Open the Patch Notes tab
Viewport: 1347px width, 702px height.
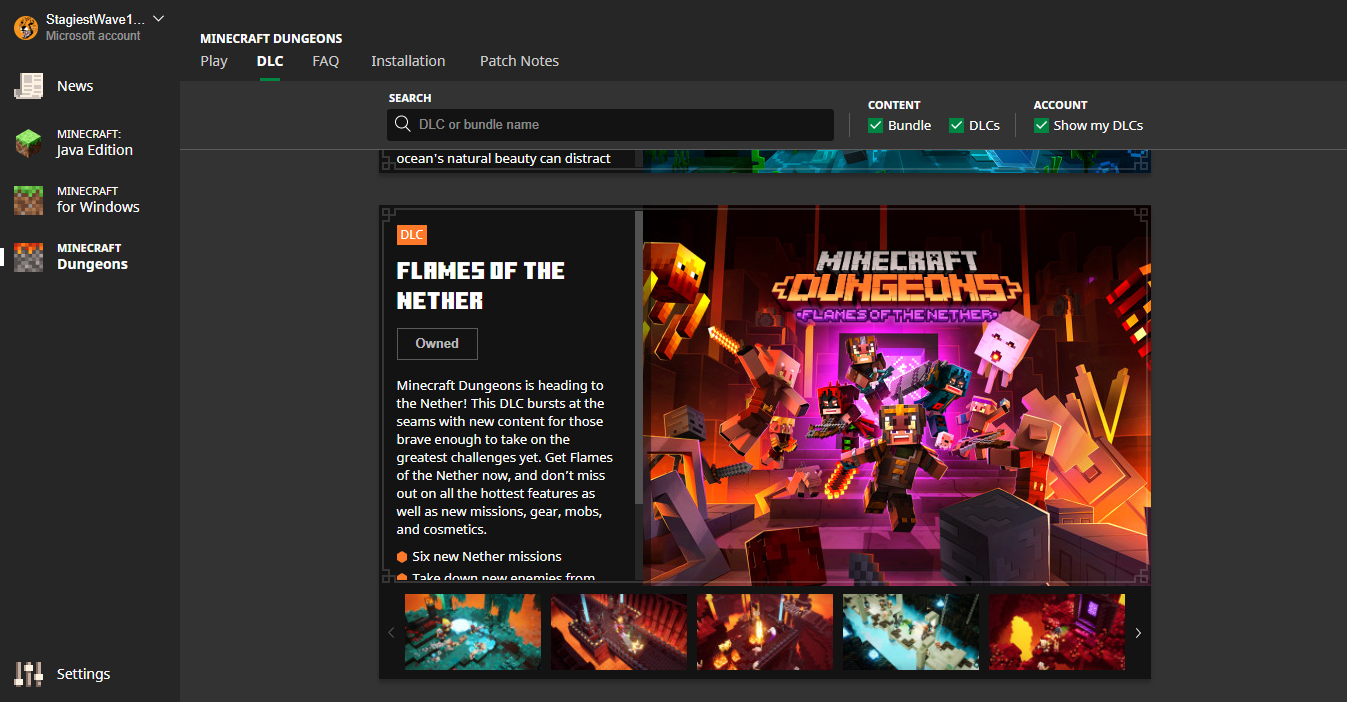click(x=519, y=61)
